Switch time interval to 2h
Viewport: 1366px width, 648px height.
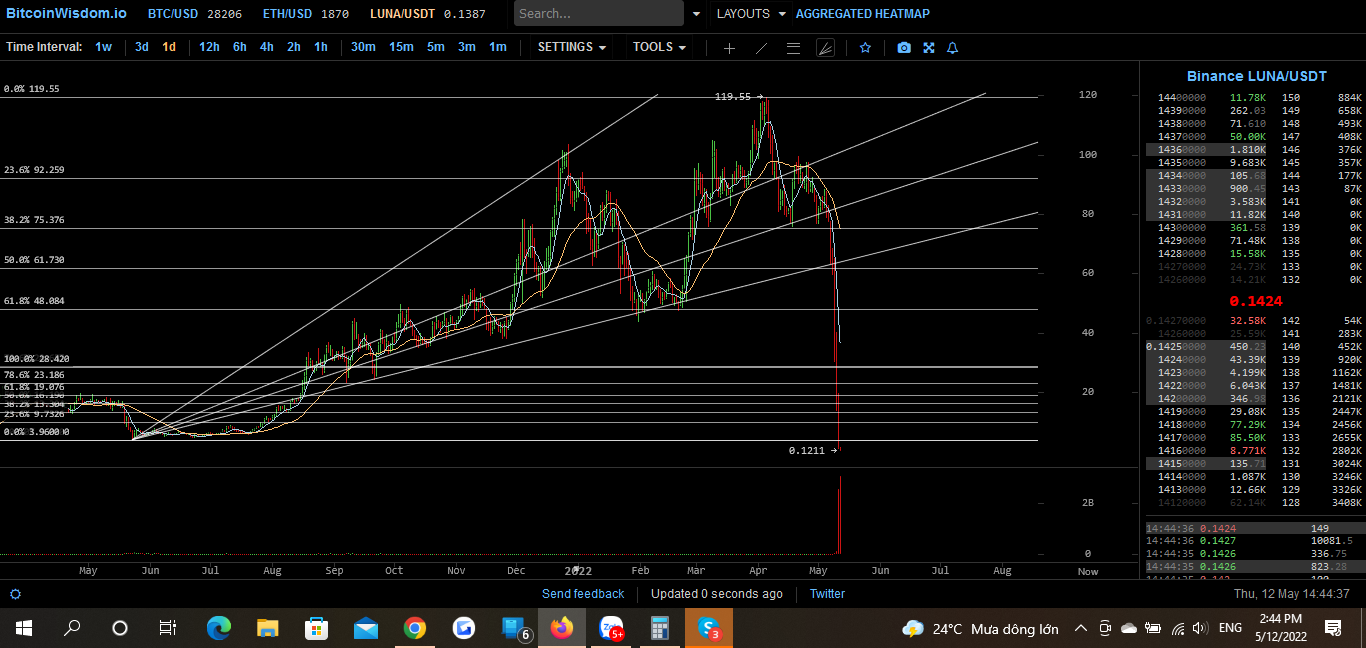click(x=294, y=47)
